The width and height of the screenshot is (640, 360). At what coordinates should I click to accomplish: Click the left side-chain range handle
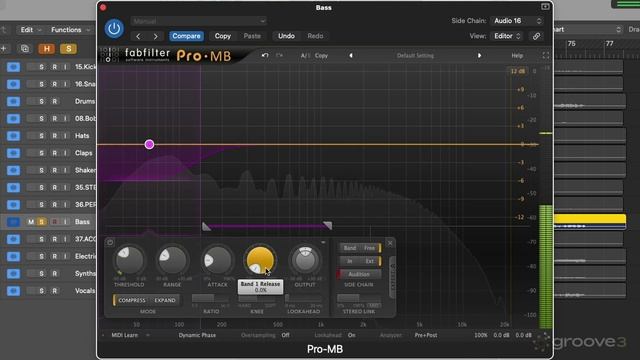(x=207, y=227)
